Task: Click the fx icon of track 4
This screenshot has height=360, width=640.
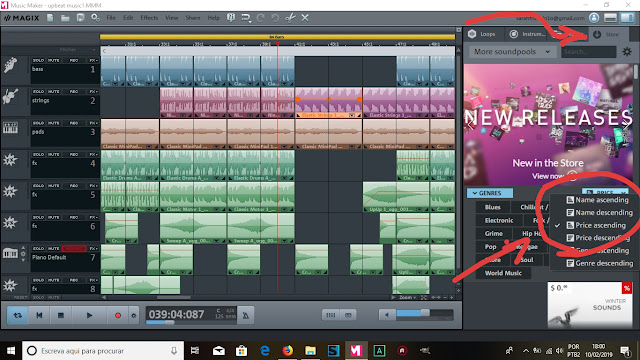Action: click(x=10, y=160)
